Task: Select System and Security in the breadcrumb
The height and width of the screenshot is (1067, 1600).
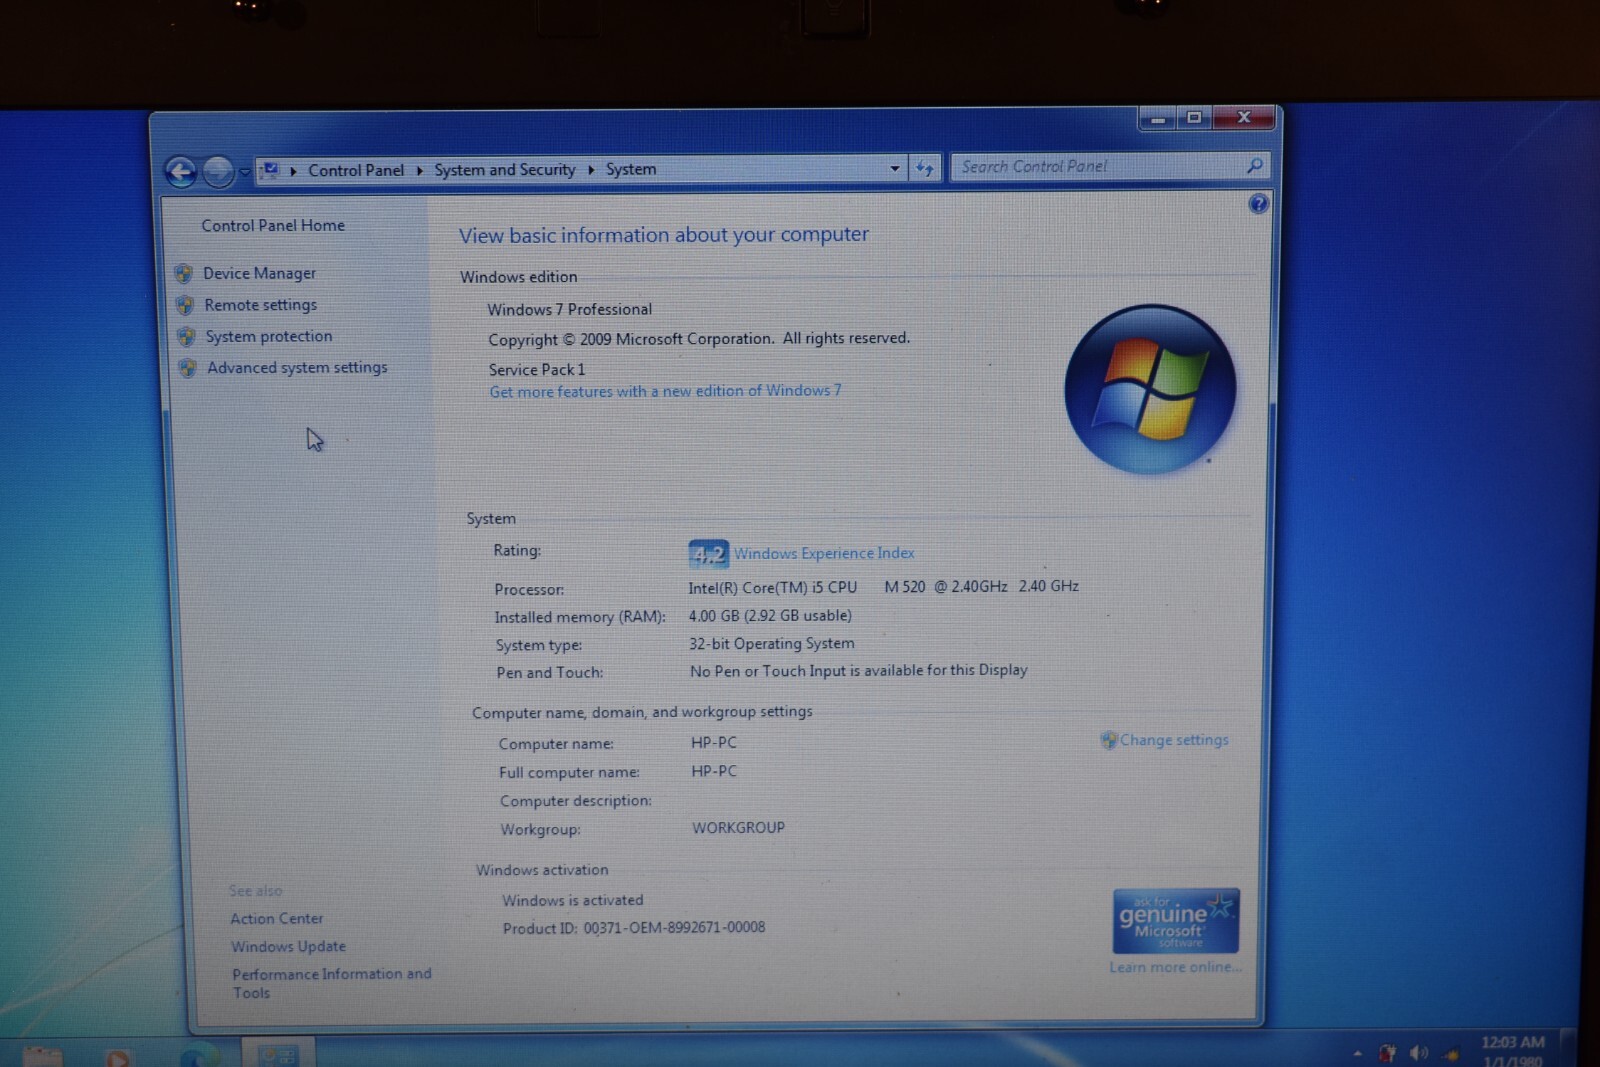Action: click(x=504, y=170)
